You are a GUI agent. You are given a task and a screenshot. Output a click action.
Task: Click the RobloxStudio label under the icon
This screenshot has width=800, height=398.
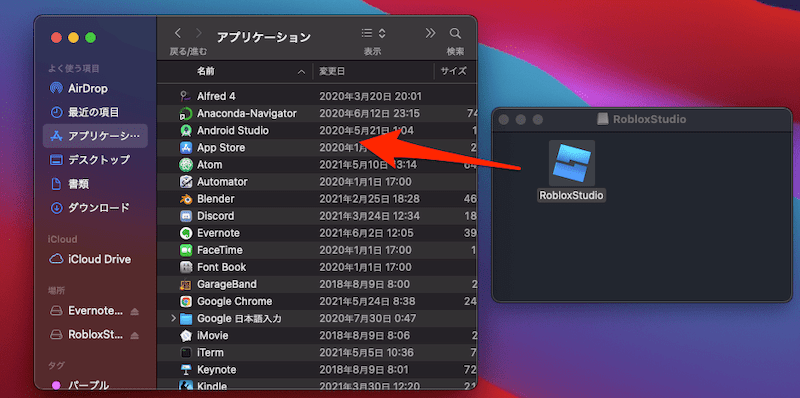(571, 195)
